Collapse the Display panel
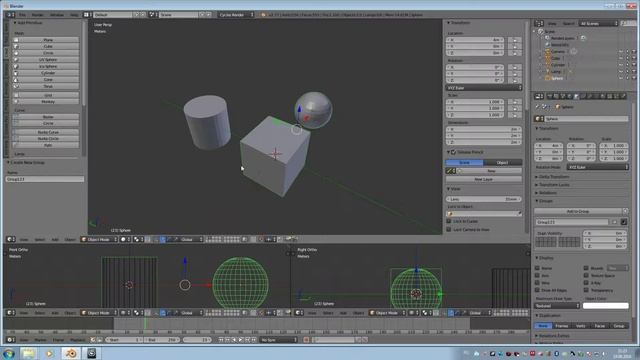The height and width of the screenshot is (360, 640). coord(546,258)
